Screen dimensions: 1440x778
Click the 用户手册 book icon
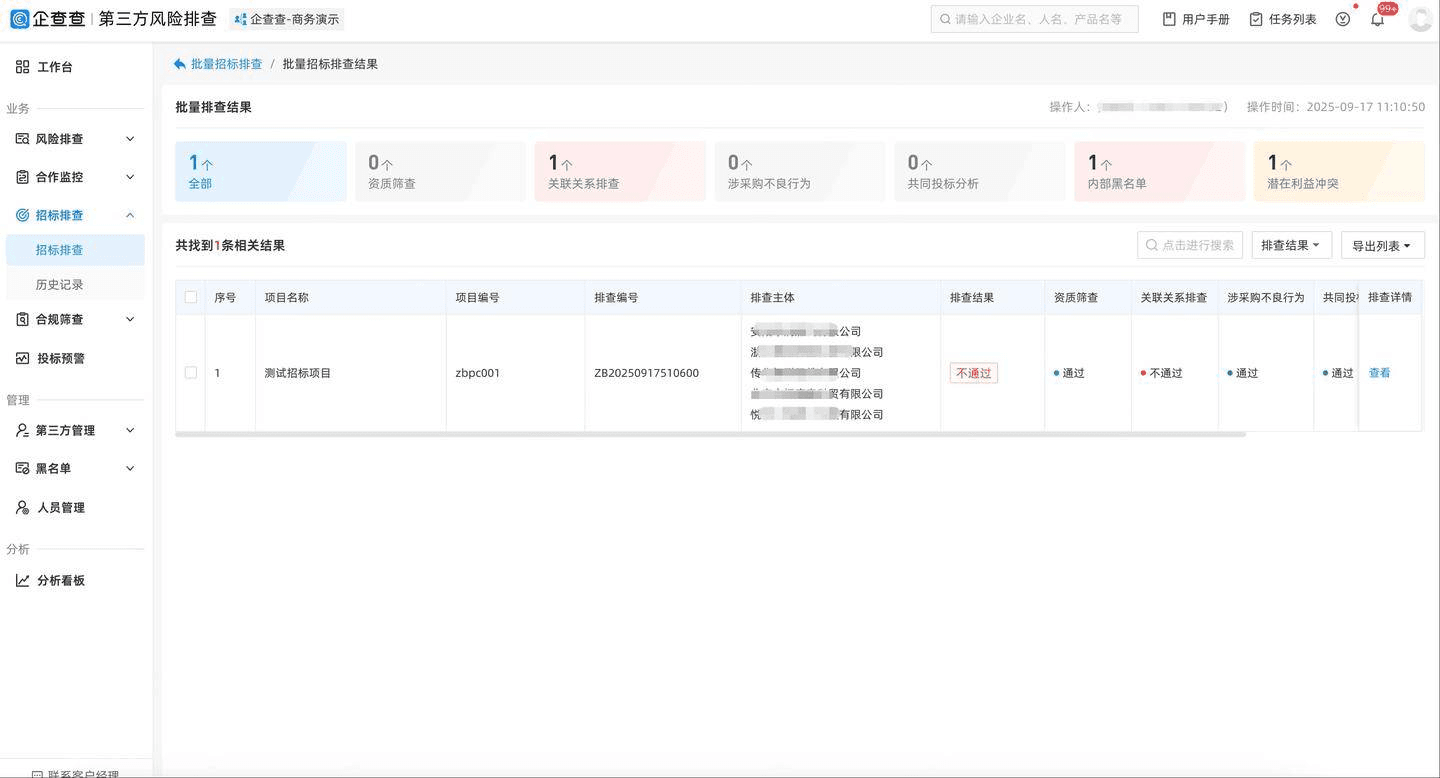(x=1169, y=19)
